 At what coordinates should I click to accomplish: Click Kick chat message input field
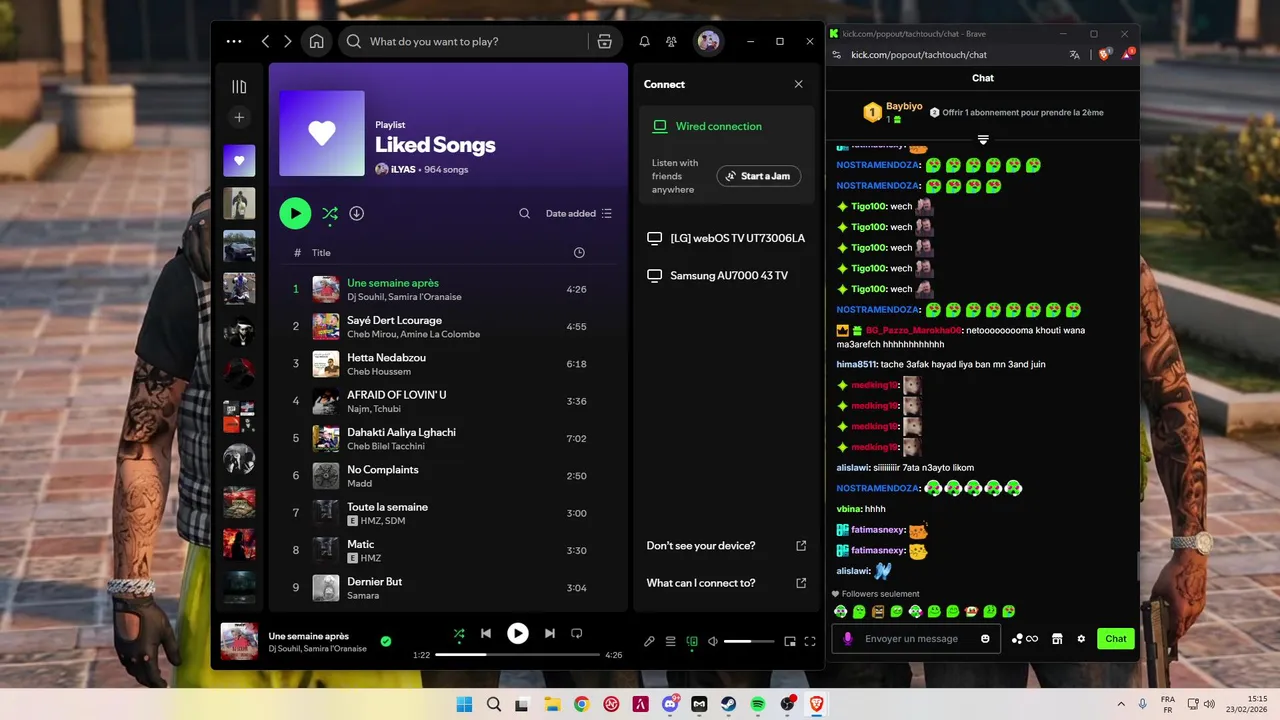coord(915,639)
